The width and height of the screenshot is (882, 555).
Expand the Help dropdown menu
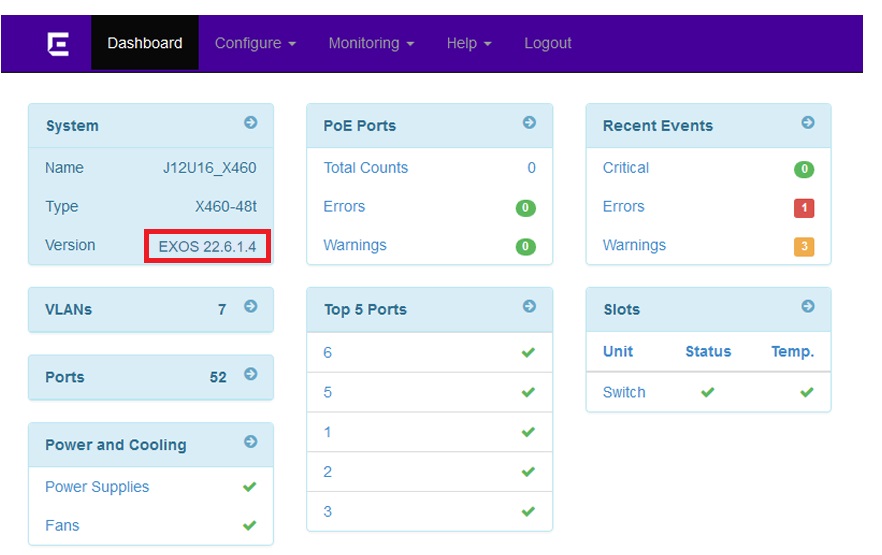(469, 43)
